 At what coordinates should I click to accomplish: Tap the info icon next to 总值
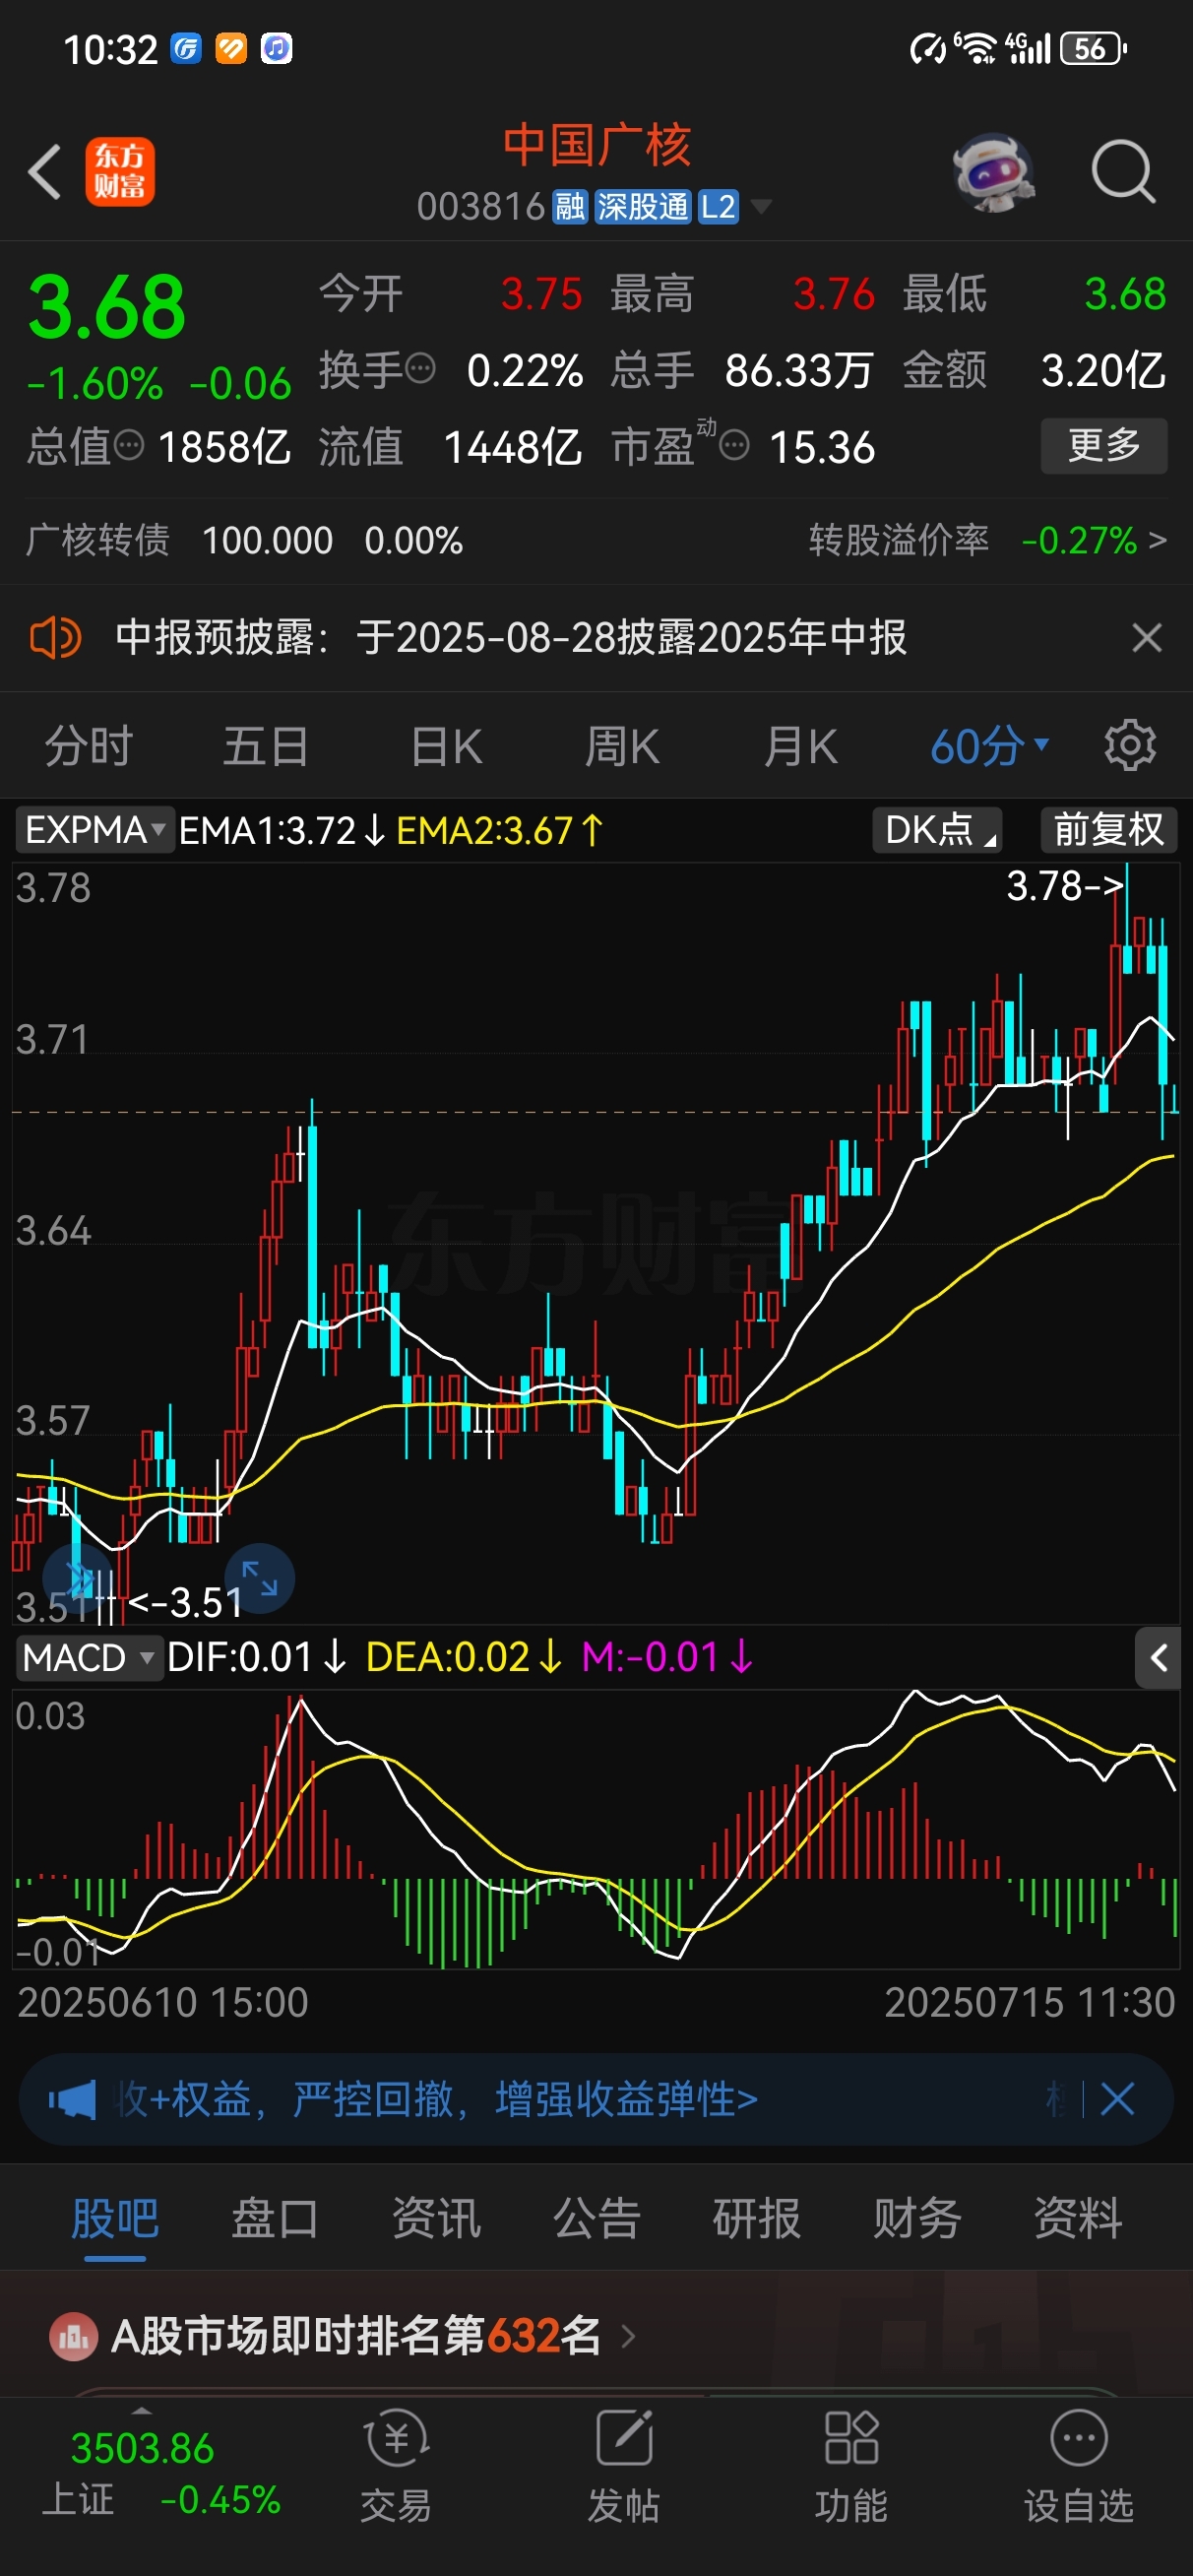coord(129,445)
